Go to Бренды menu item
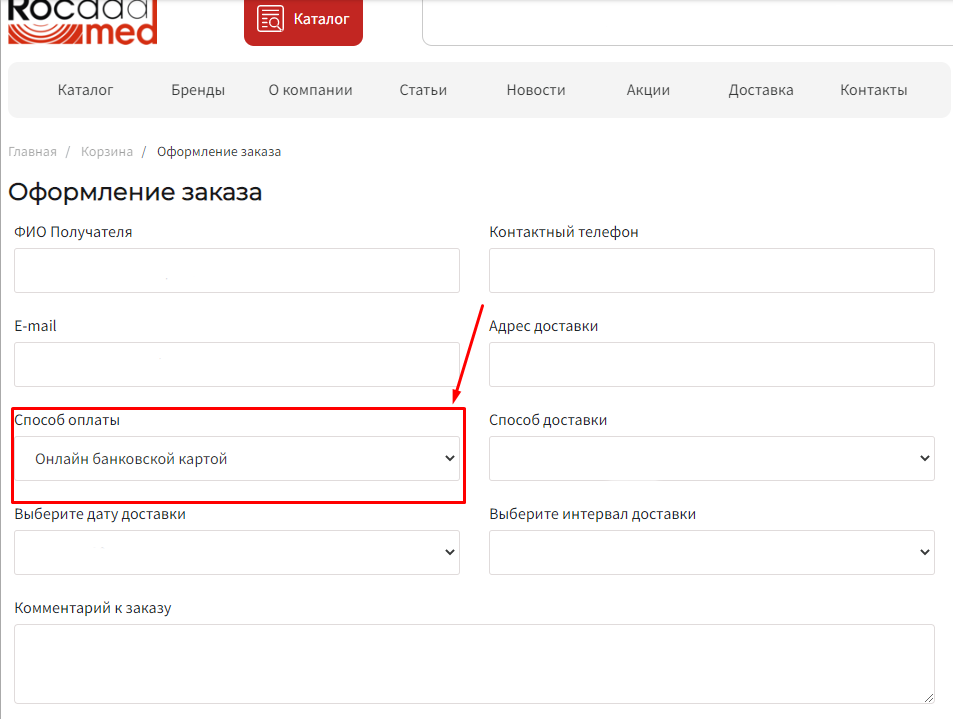The image size is (953, 719). point(198,90)
